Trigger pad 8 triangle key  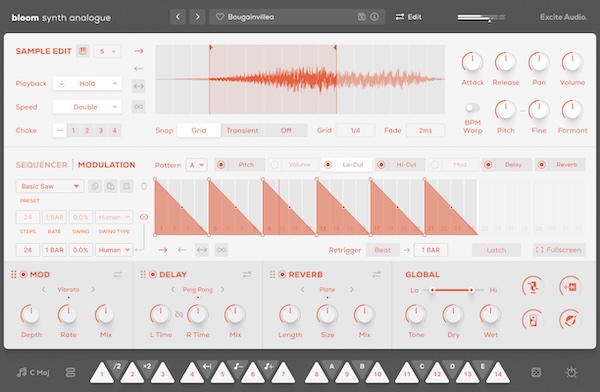(316, 373)
